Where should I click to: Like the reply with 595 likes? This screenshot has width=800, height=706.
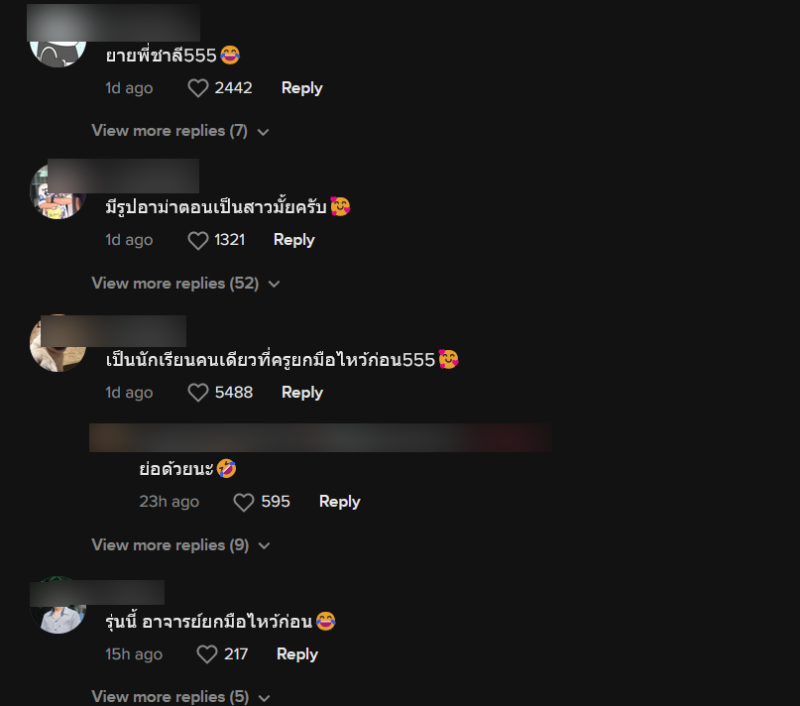(243, 502)
